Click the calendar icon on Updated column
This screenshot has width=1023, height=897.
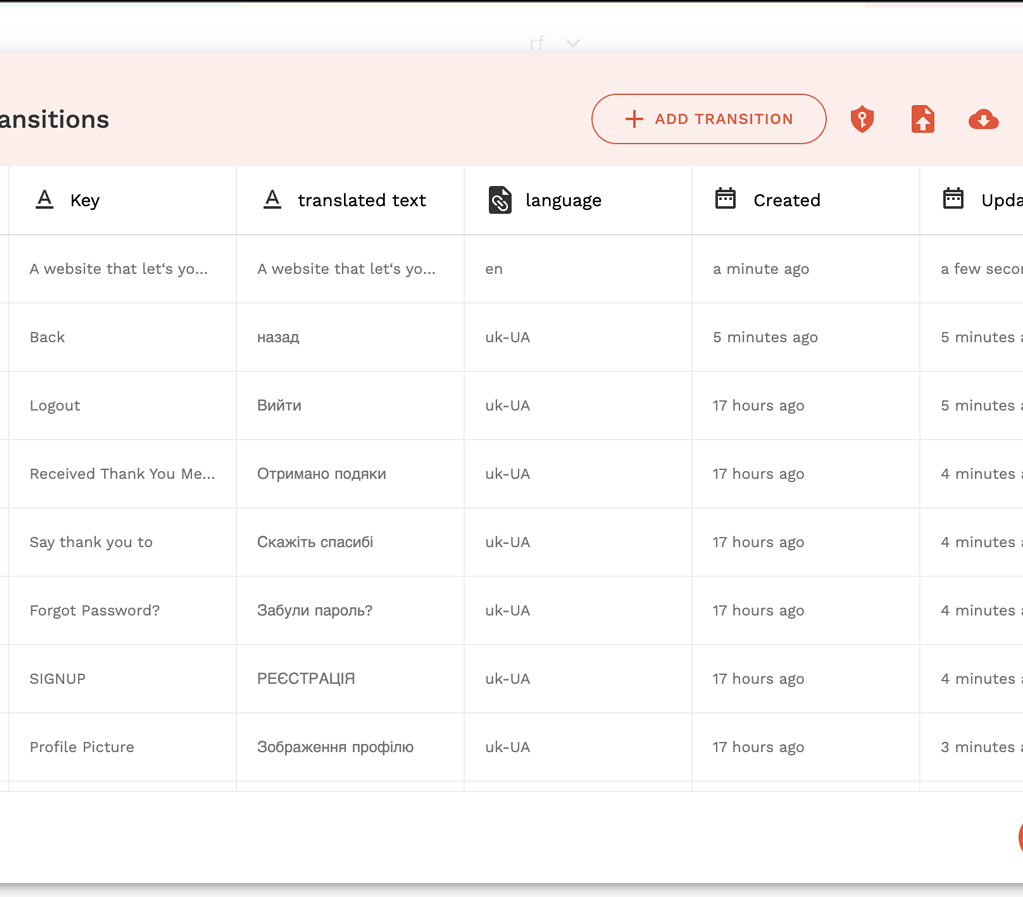(953, 199)
